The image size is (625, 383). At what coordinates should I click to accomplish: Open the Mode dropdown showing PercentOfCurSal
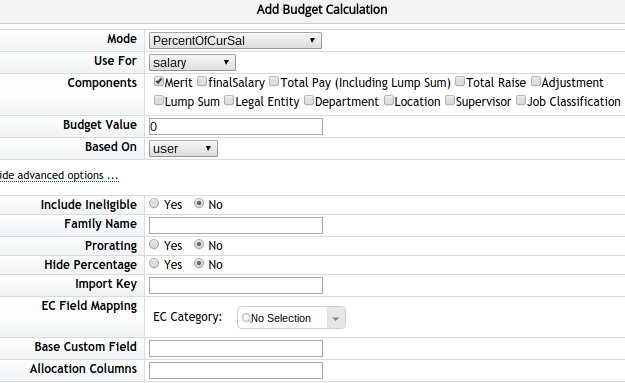(x=235, y=41)
